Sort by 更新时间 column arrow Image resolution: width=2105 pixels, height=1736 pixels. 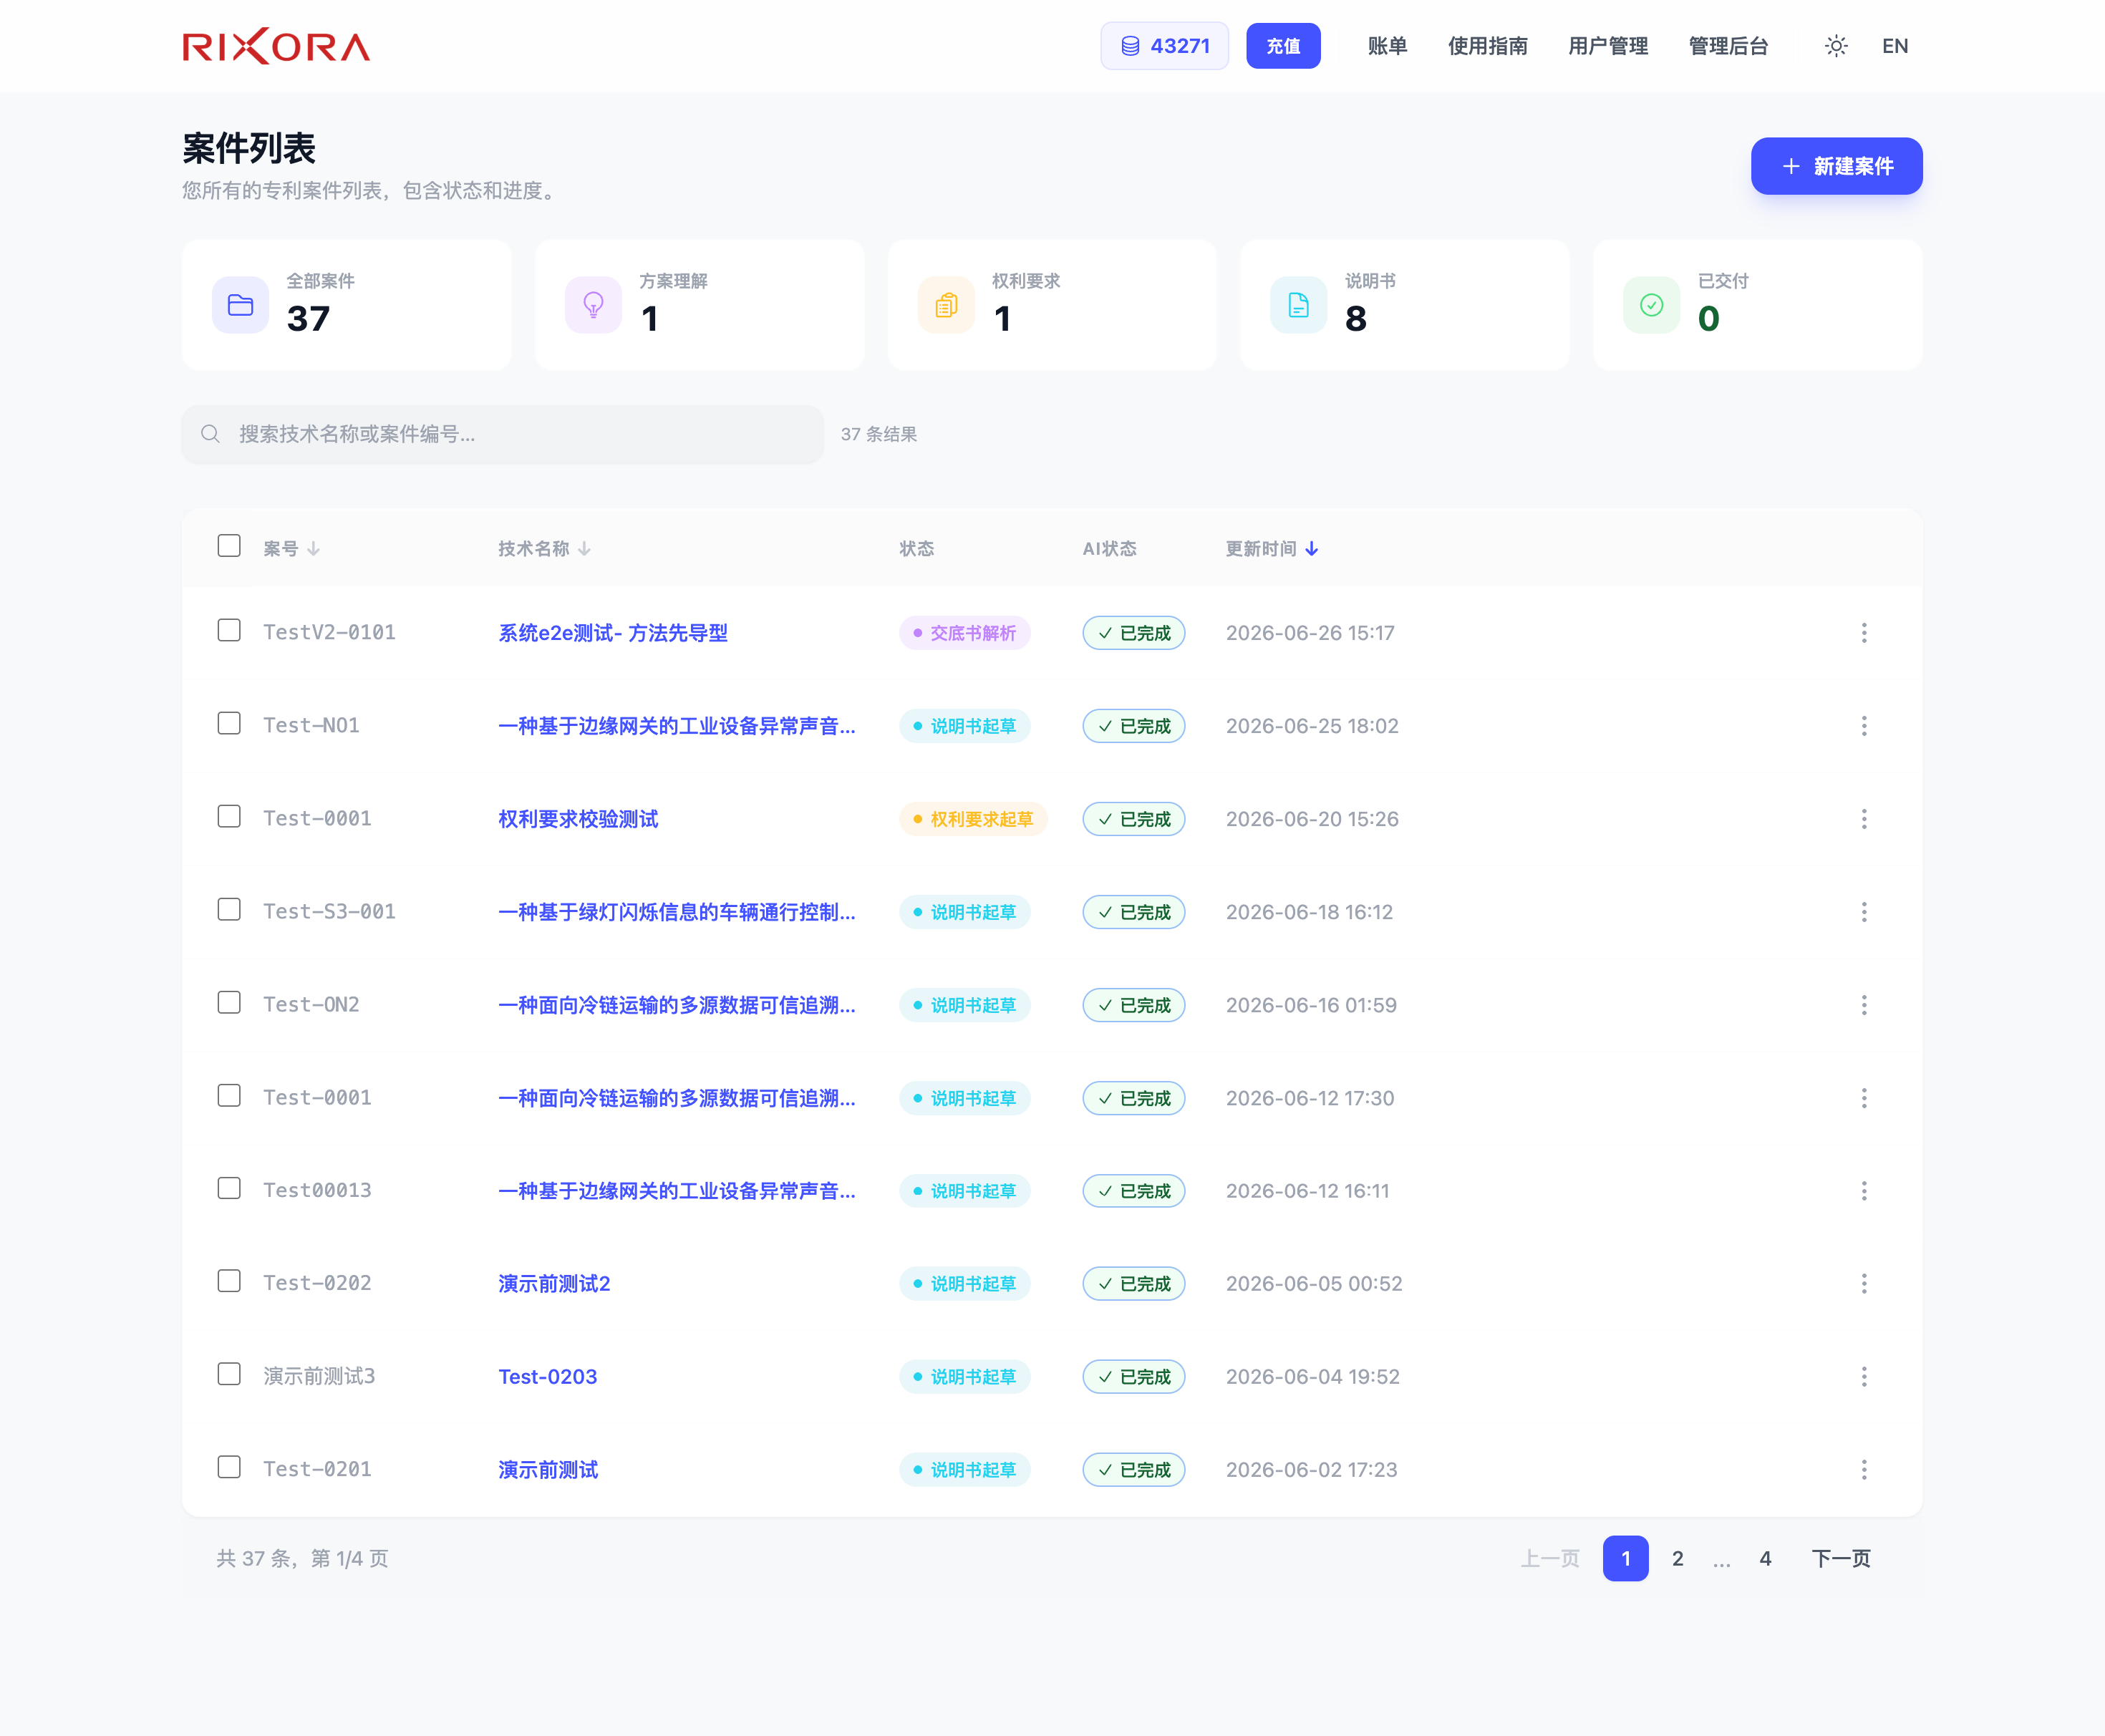1312,549
